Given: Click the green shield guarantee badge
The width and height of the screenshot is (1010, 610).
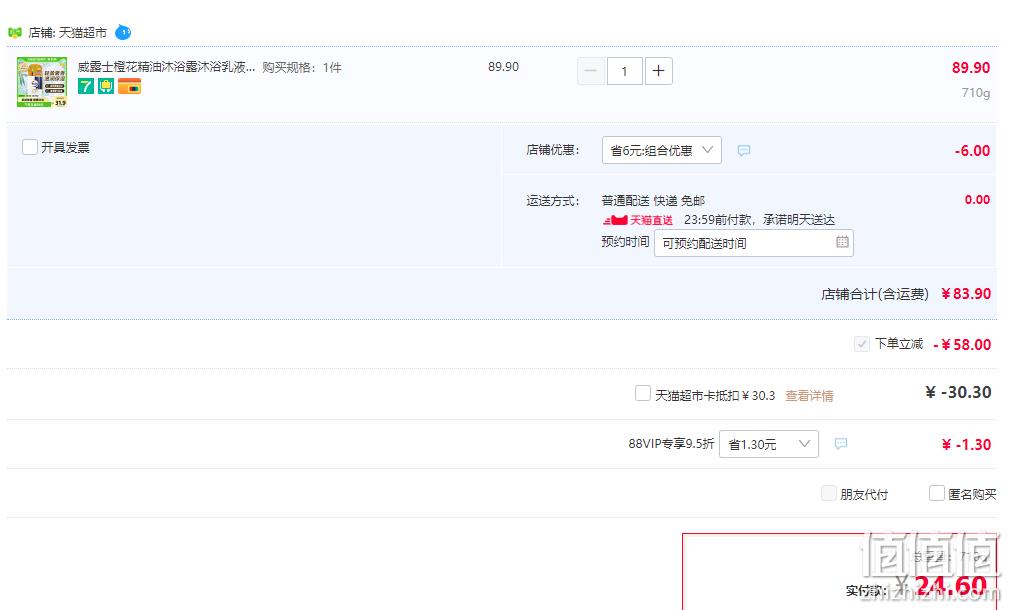Looking at the screenshot, I should pos(106,86).
